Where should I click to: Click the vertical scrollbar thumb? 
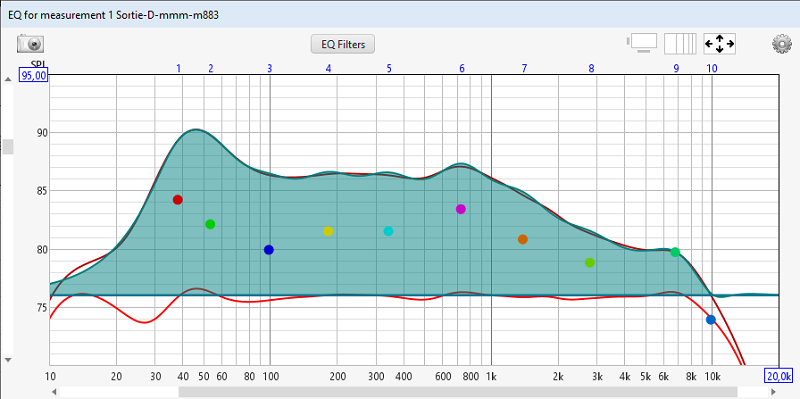coord(8,146)
